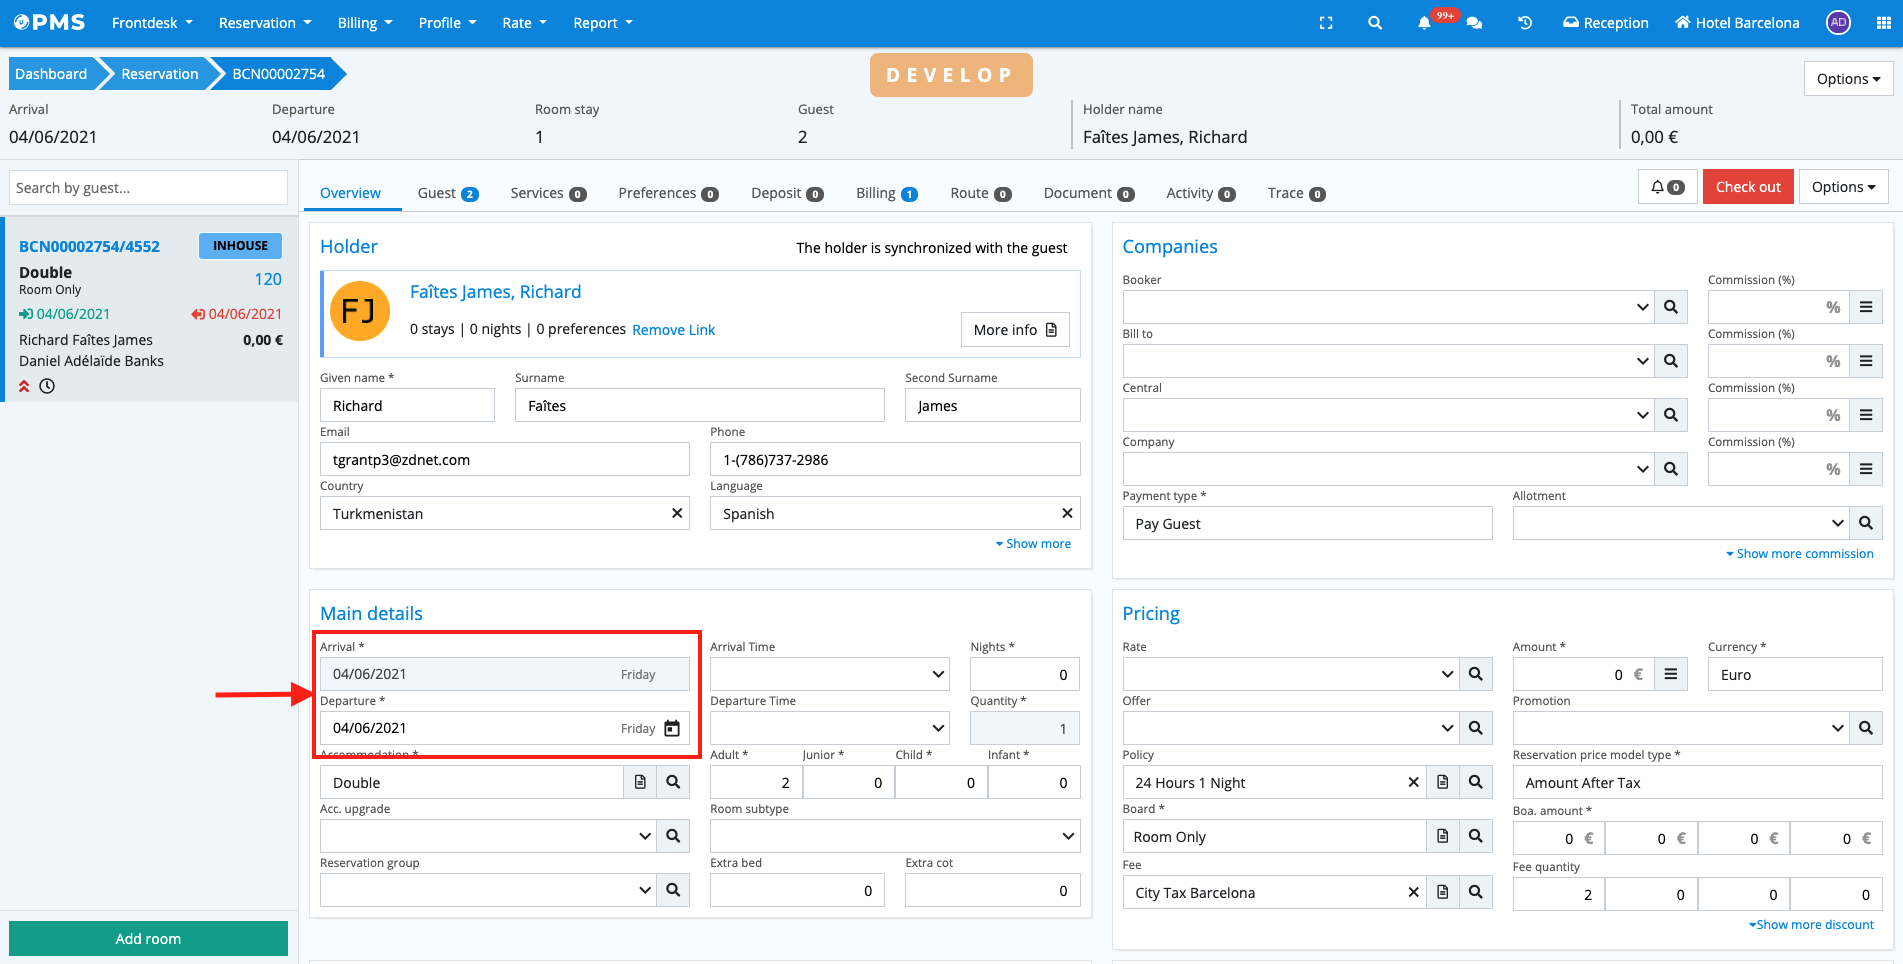Screen dimensions: 1903x964
Task: Click the history clock icon in top bar
Action: tap(1525, 23)
